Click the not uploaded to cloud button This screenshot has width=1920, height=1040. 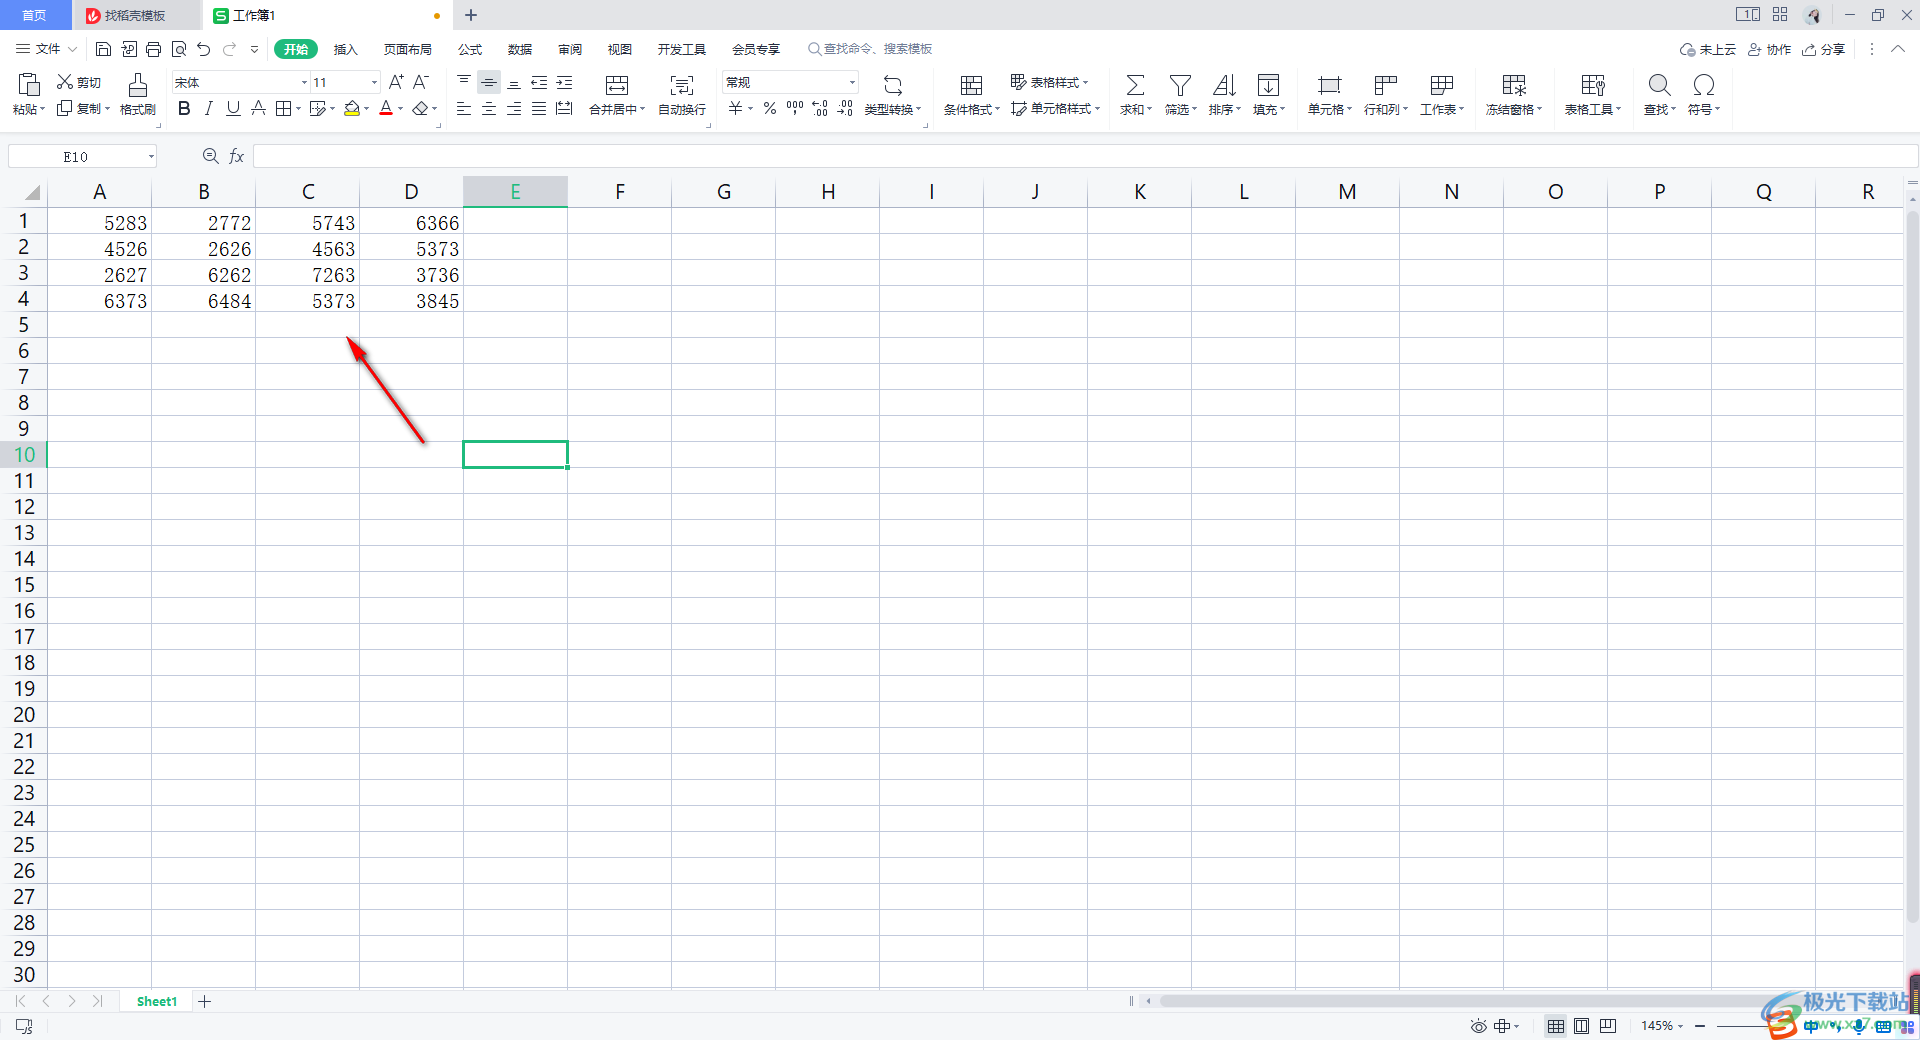click(1708, 49)
